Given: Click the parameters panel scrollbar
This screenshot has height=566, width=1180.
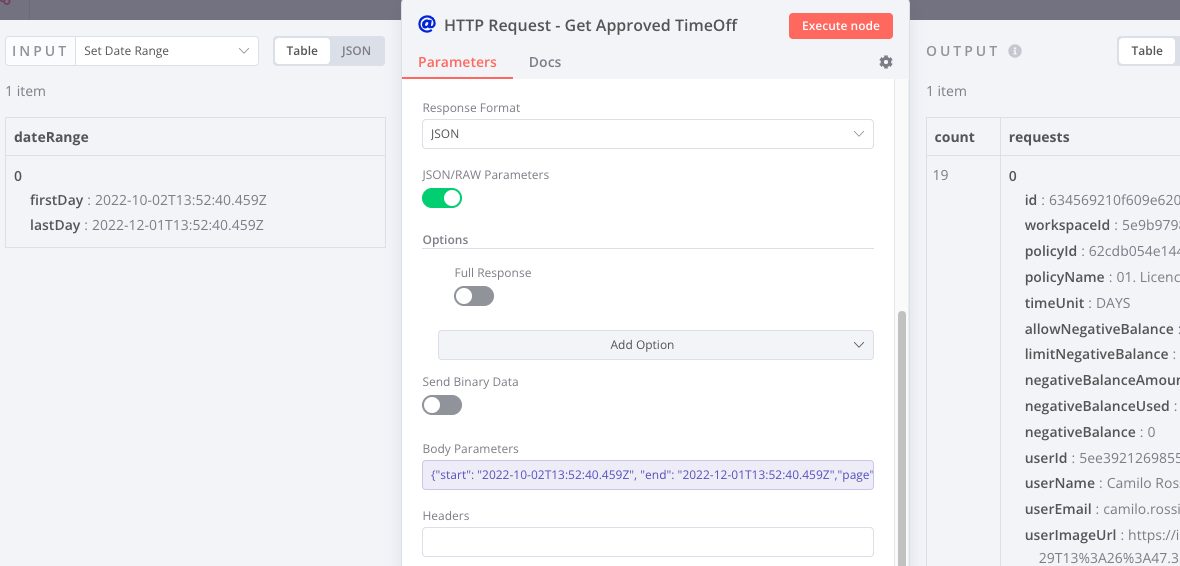Looking at the screenshot, I should (902, 437).
